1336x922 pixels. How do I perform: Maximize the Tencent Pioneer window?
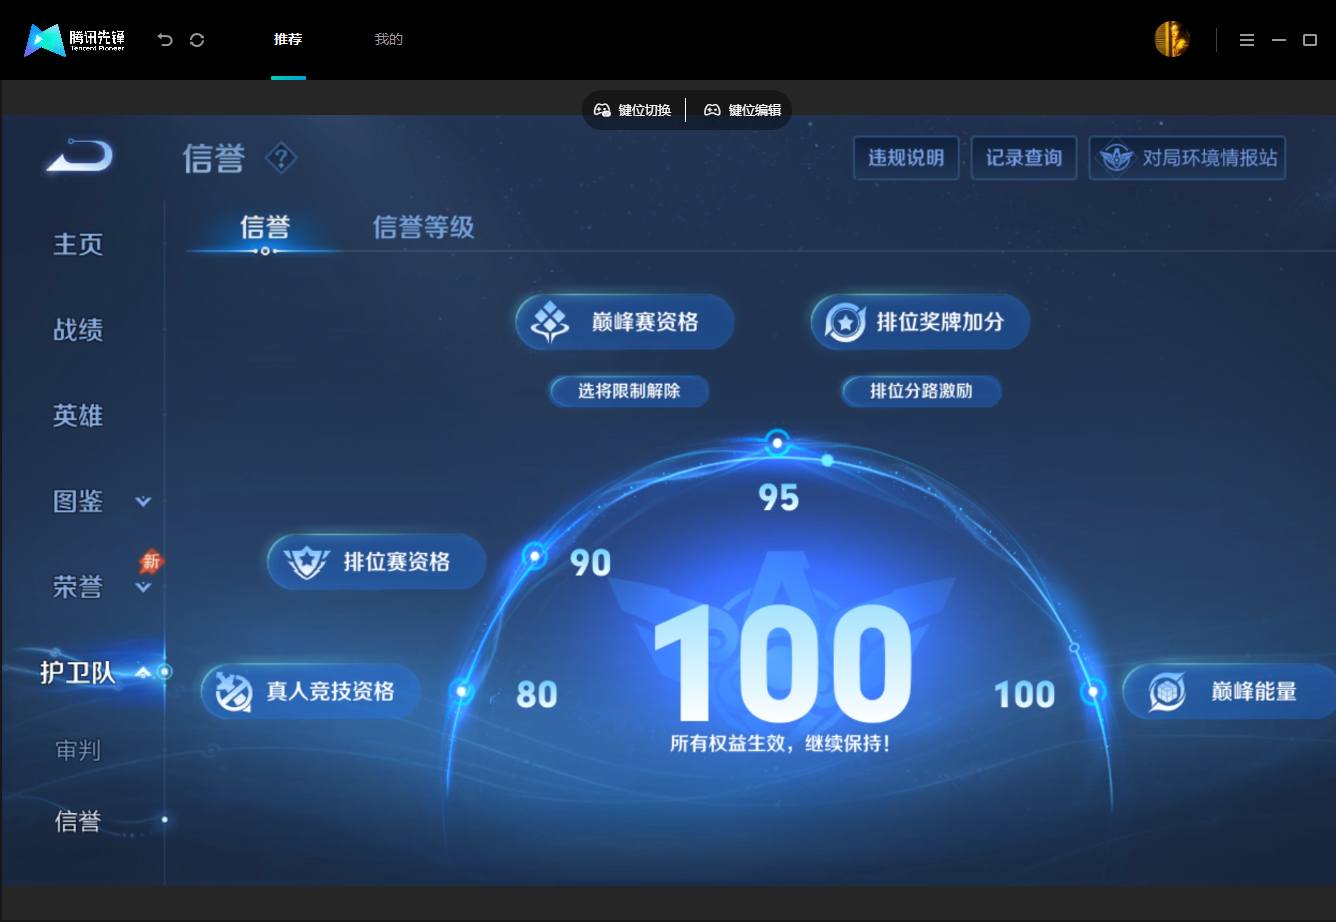point(1310,40)
